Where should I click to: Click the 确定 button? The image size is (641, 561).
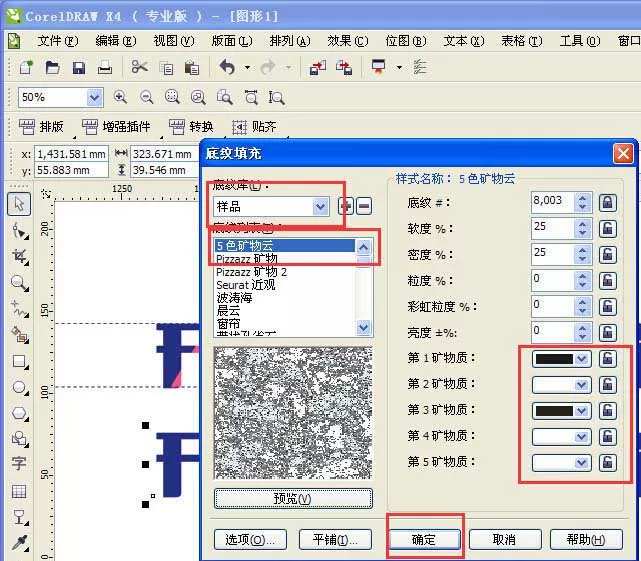[424, 539]
